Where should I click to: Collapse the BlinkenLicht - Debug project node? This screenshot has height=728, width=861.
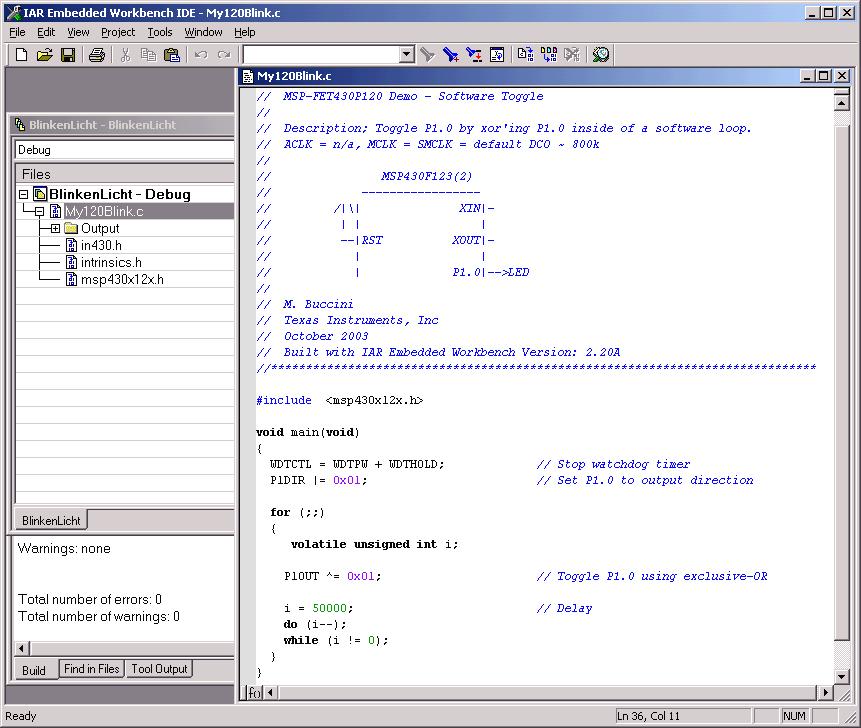tap(23, 194)
